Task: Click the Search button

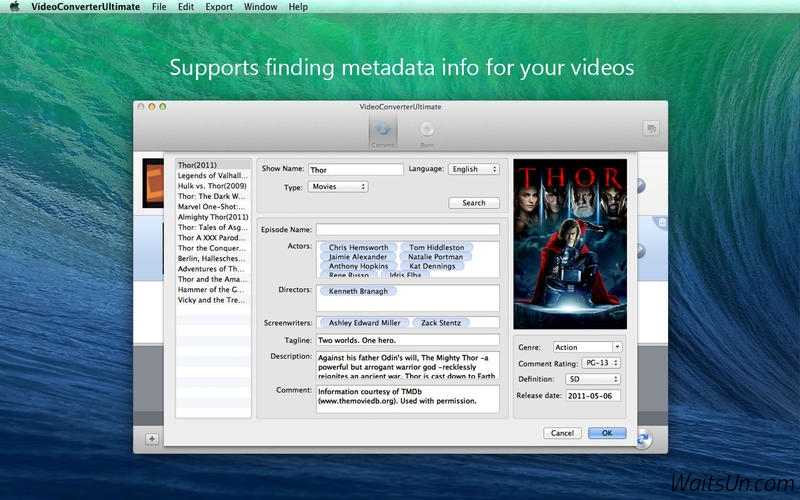Action: tap(474, 203)
